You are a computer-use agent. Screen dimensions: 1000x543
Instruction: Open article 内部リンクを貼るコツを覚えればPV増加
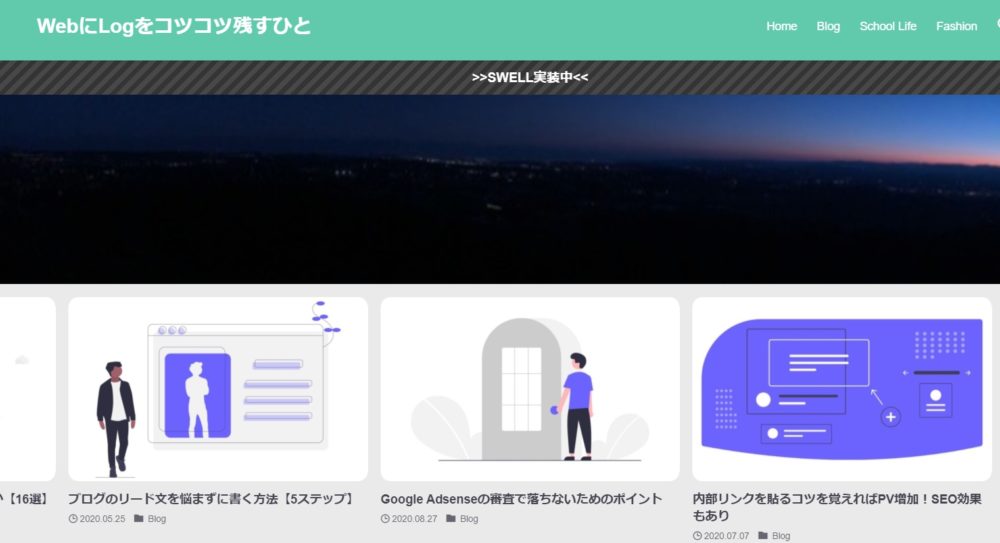[837, 507]
